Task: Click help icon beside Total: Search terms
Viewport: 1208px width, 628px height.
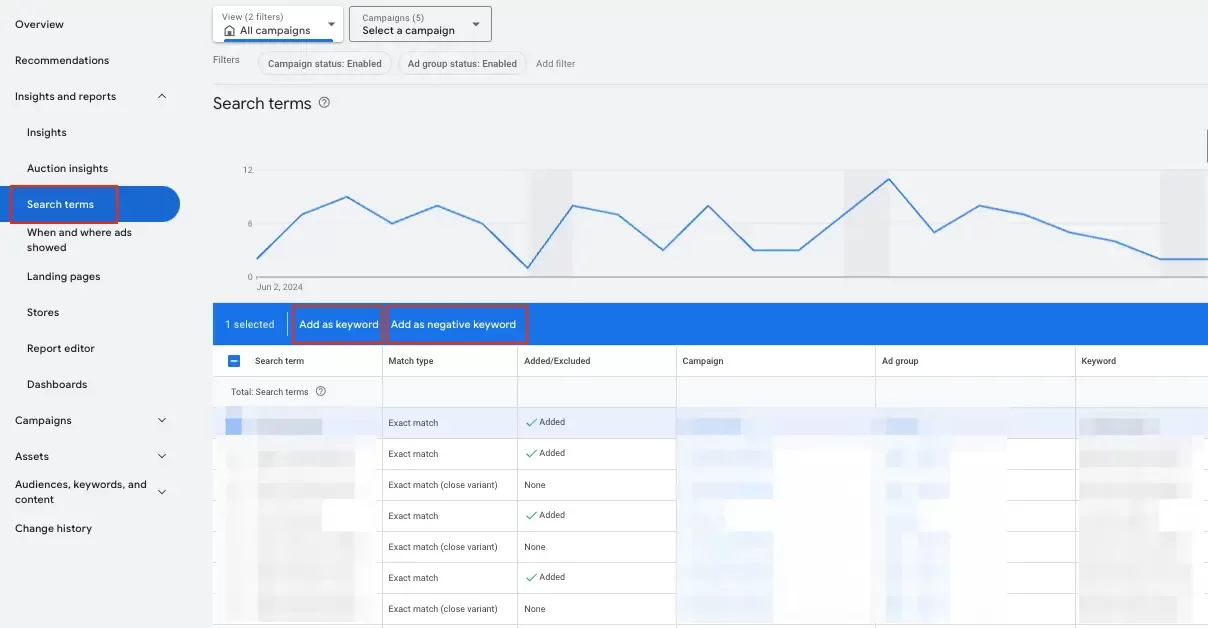Action: pyautogui.click(x=321, y=392)
